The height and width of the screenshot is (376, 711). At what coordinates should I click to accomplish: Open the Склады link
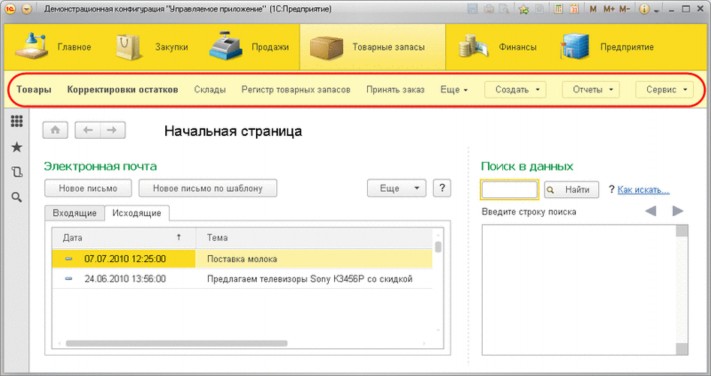(x=210, y=90)
